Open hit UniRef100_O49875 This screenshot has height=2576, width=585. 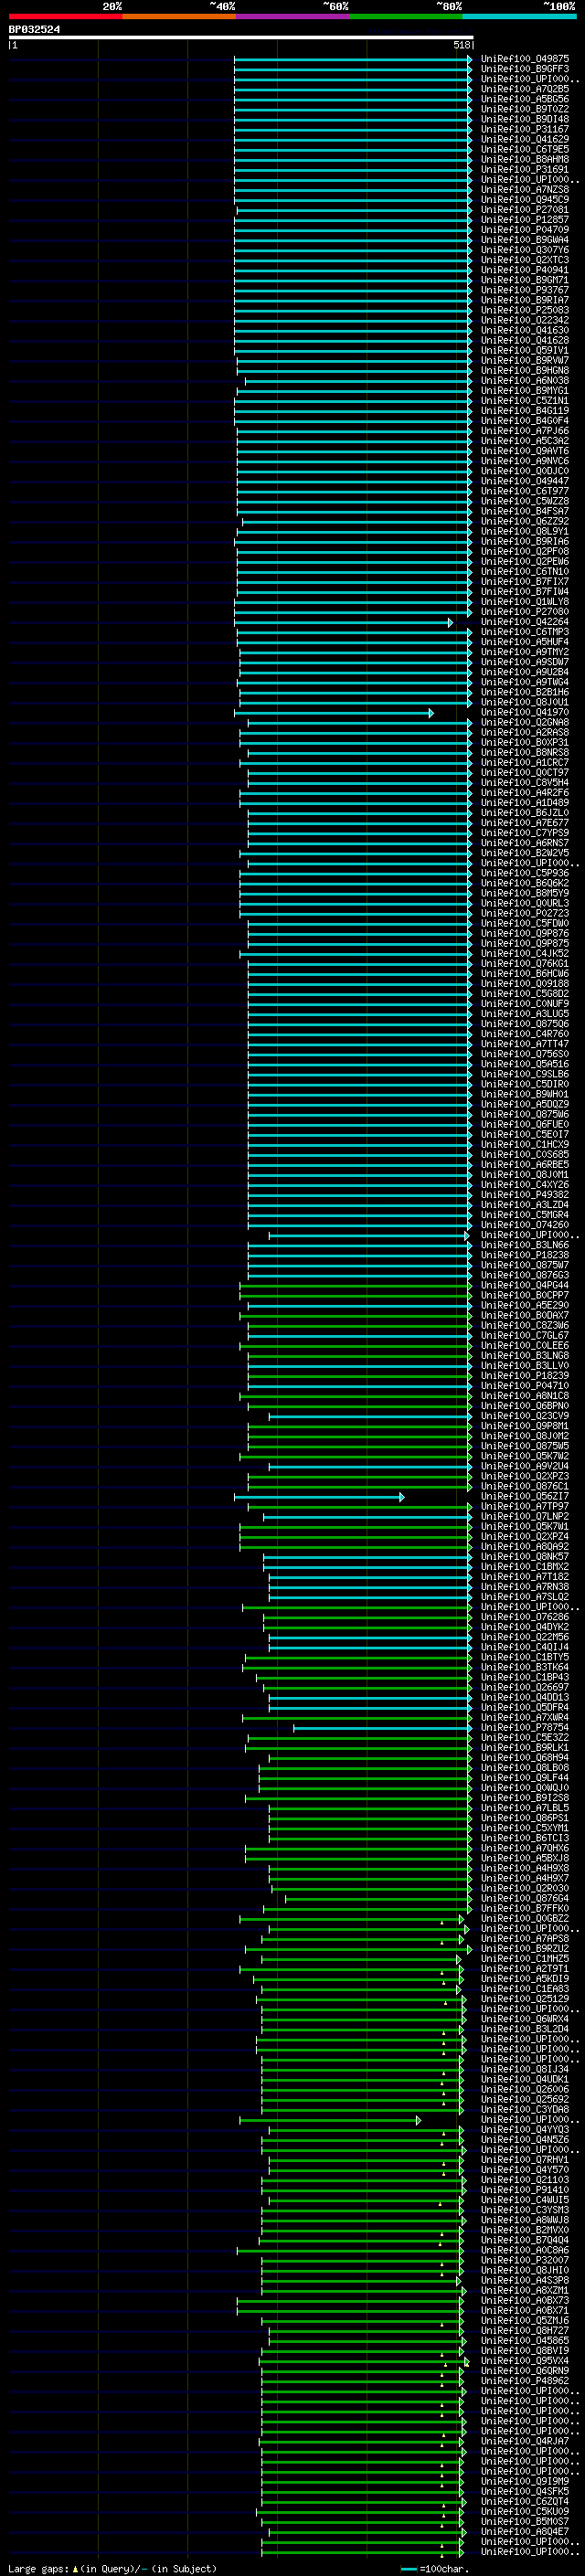[x=525, y=59]
